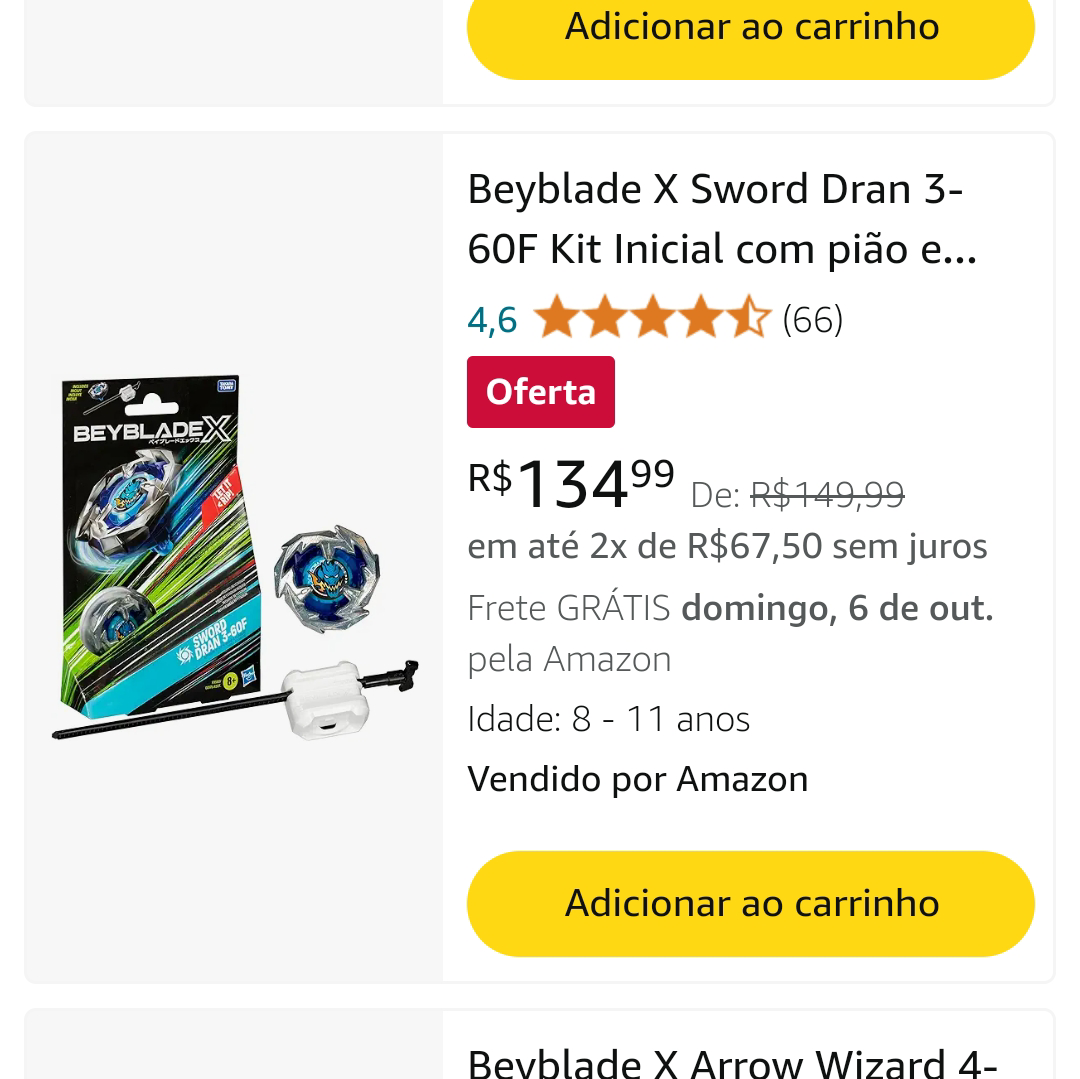Image resolution: width=1080 pixels, height=1079 pixels.
Task: Click the Idade: 8 - 11 anos line
Action: click(x=608, y=719)
